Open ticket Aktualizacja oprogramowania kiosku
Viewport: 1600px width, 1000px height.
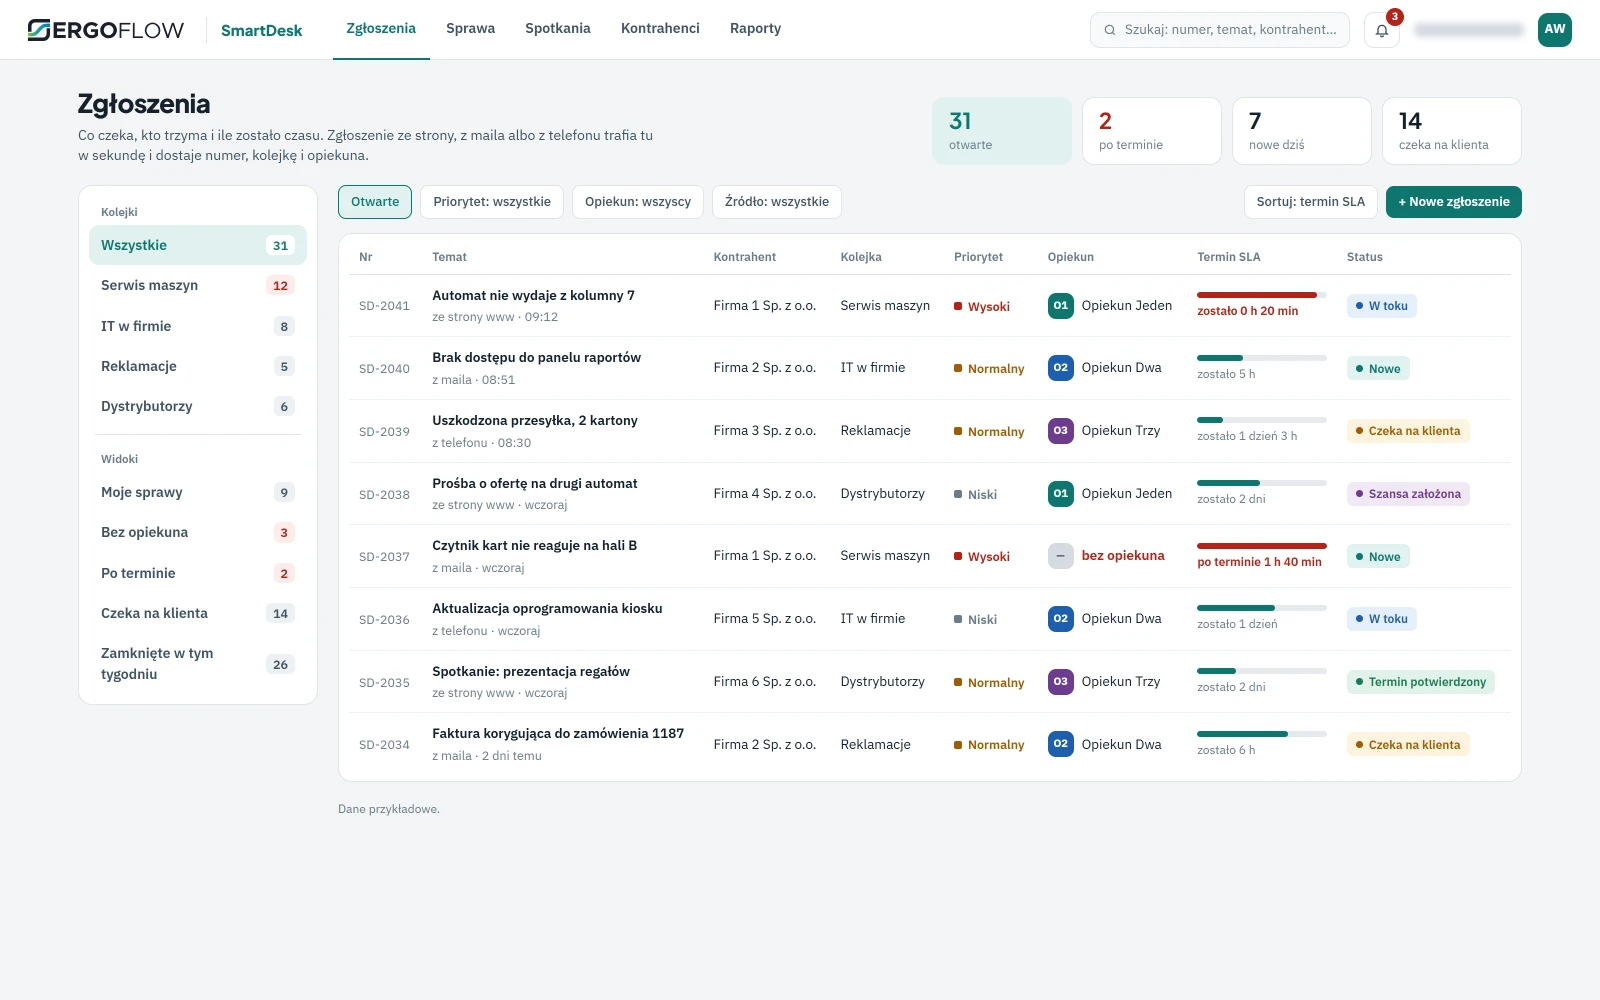click(x=547, y=608)
